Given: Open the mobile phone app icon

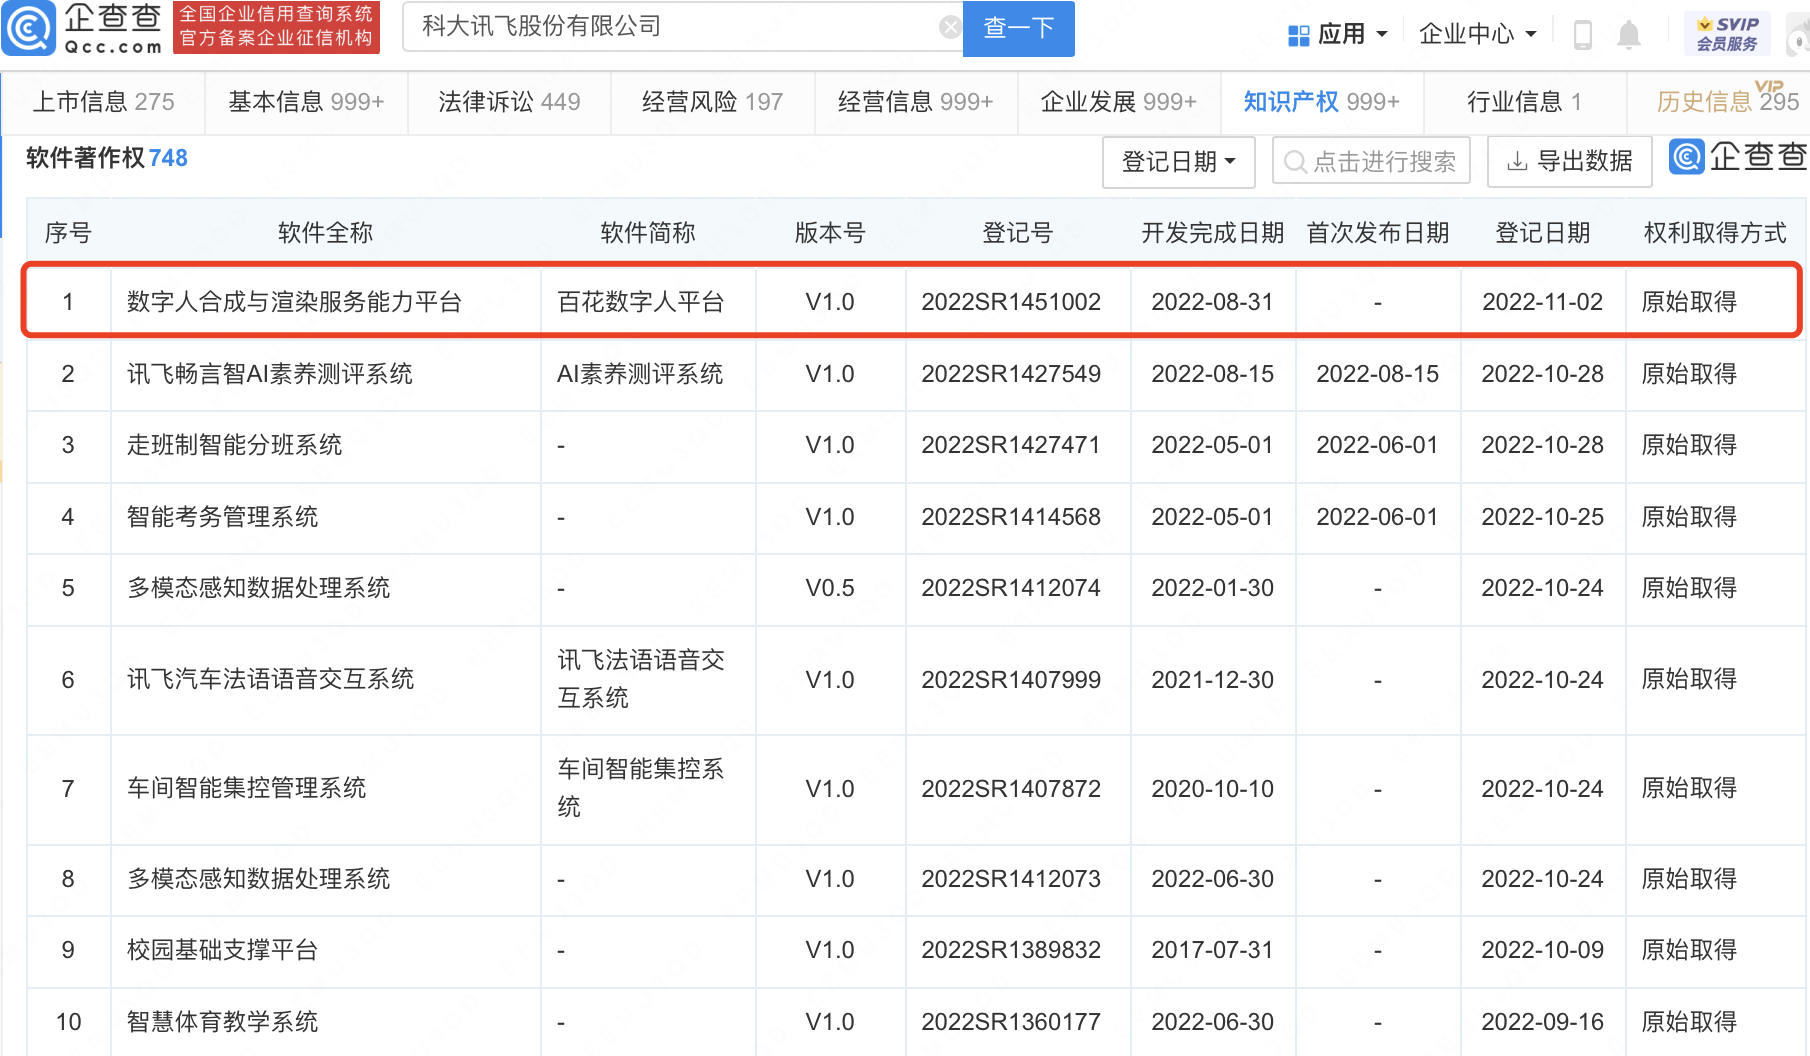Looking at the screenshot, I should (x=1582, y=35).
